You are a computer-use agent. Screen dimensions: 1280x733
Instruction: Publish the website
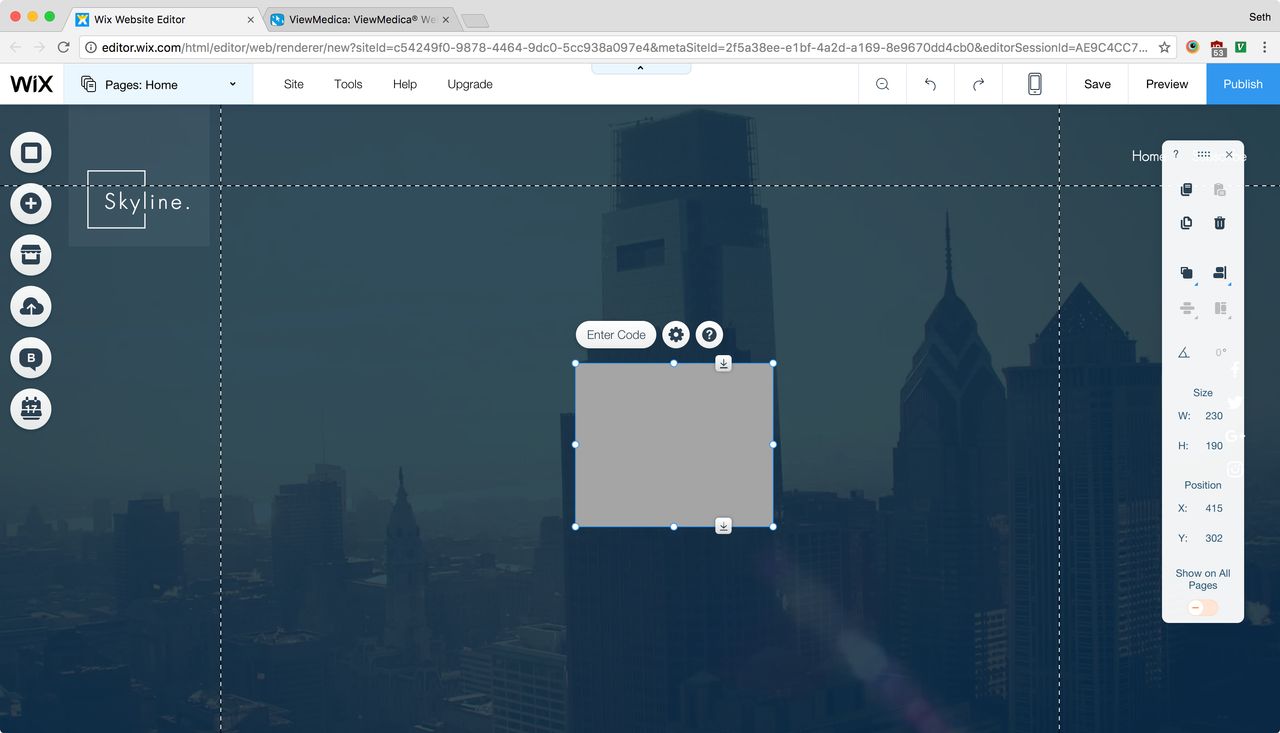[1242, 84]
